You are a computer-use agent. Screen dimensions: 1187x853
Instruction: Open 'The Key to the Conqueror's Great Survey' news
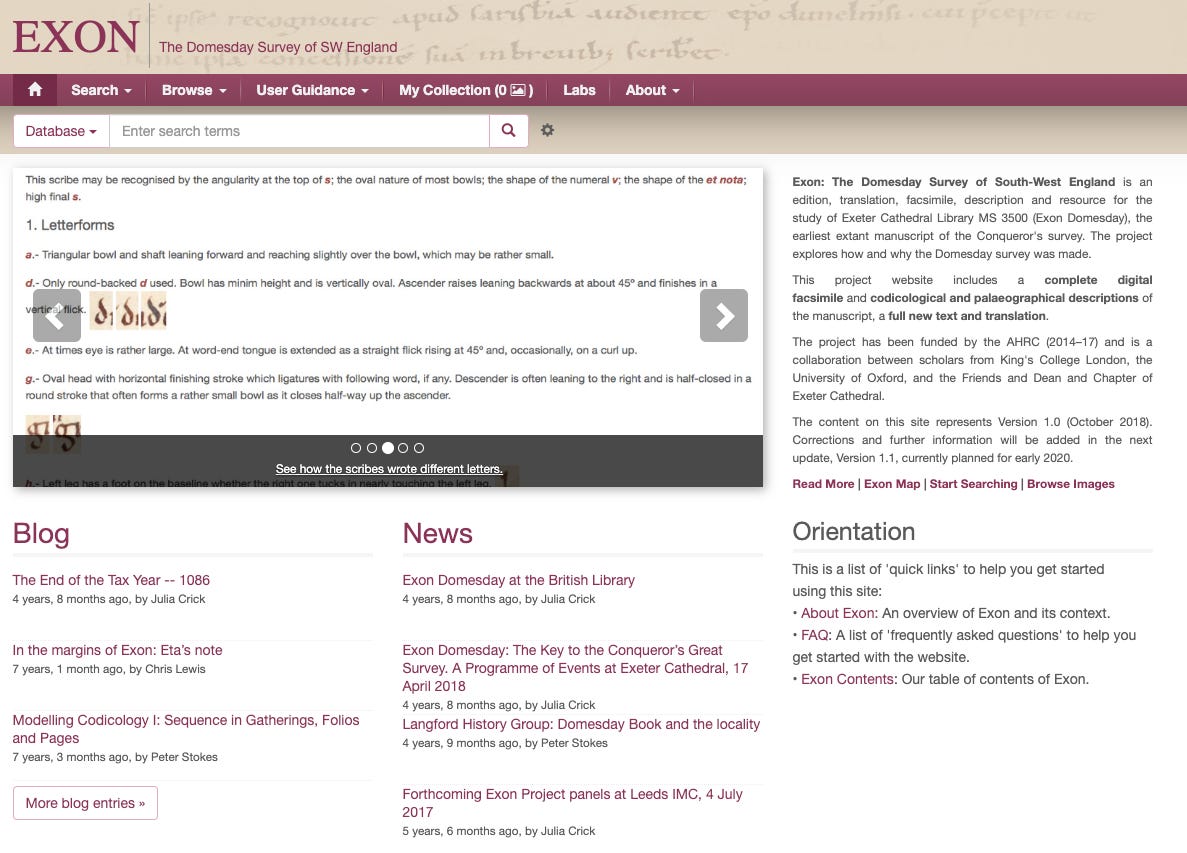[x=575, y=668]
